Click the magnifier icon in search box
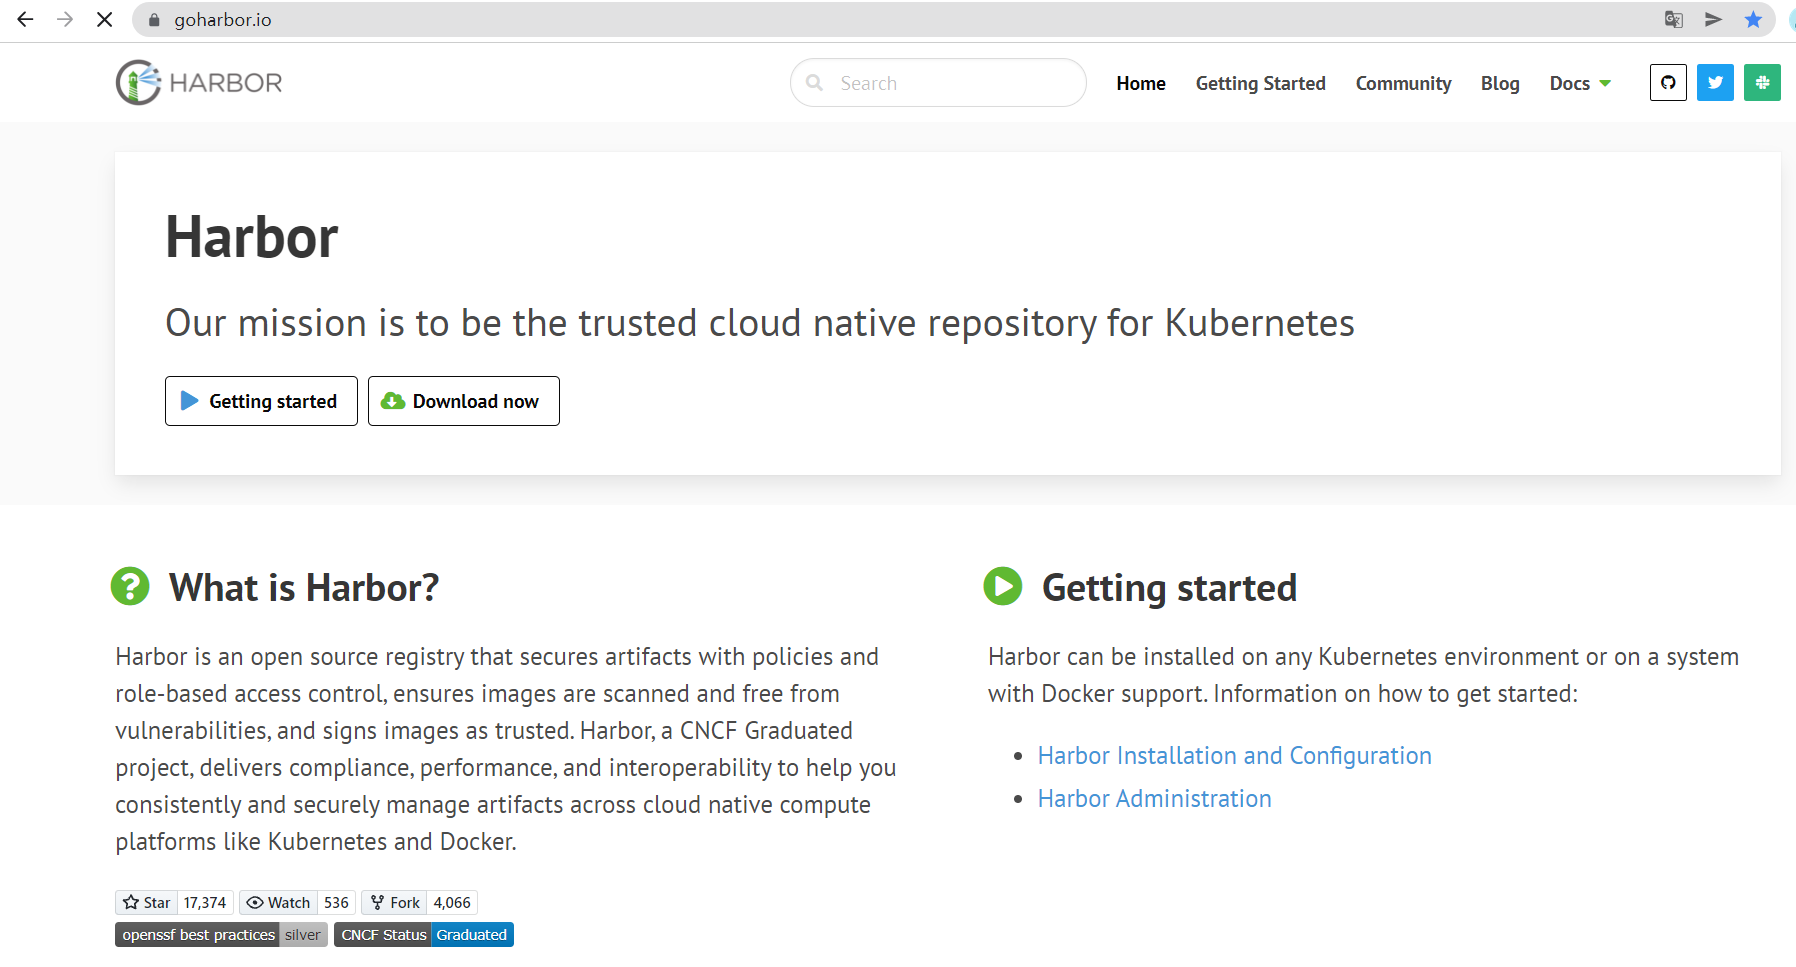 pos(815,83)
